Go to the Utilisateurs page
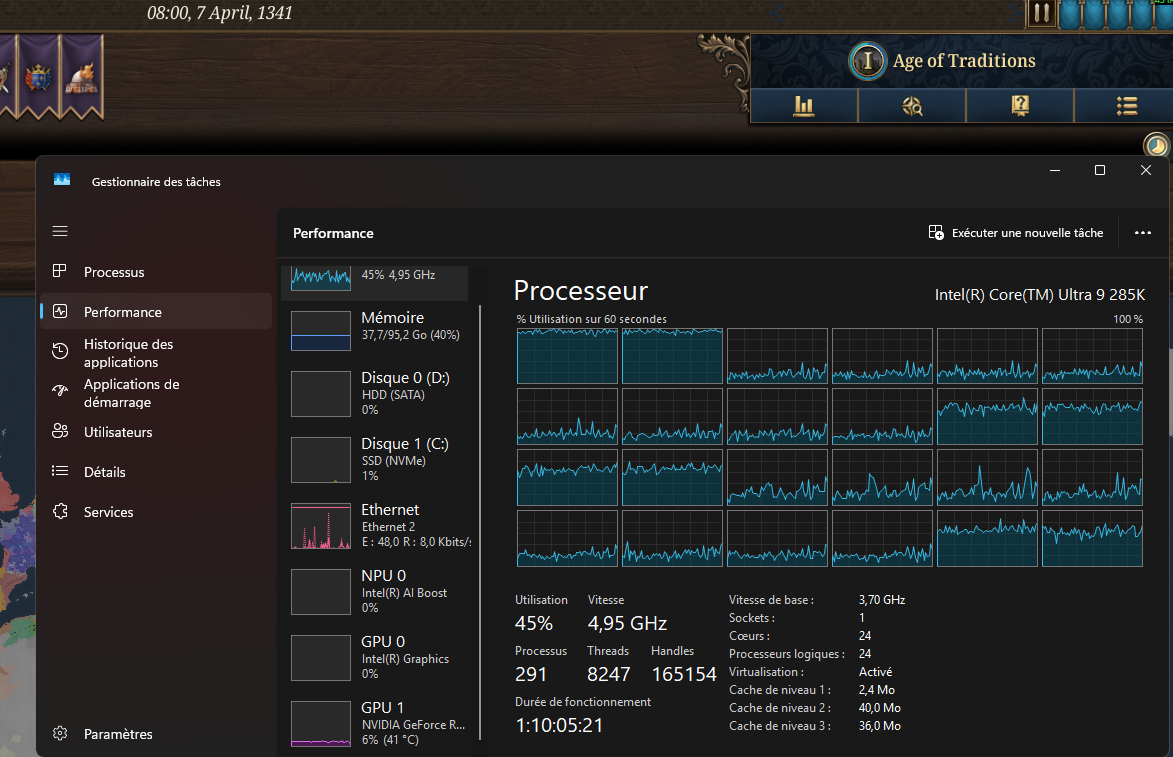 click(156, 432)
